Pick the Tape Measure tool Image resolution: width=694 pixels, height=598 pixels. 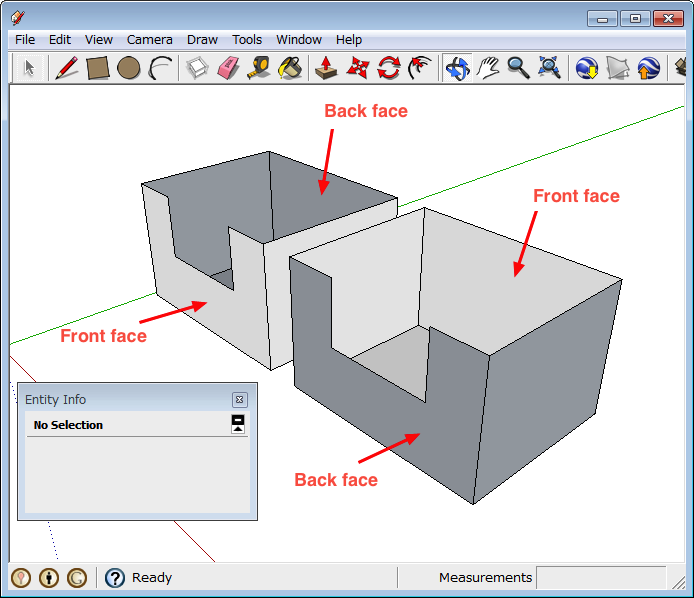259,68
